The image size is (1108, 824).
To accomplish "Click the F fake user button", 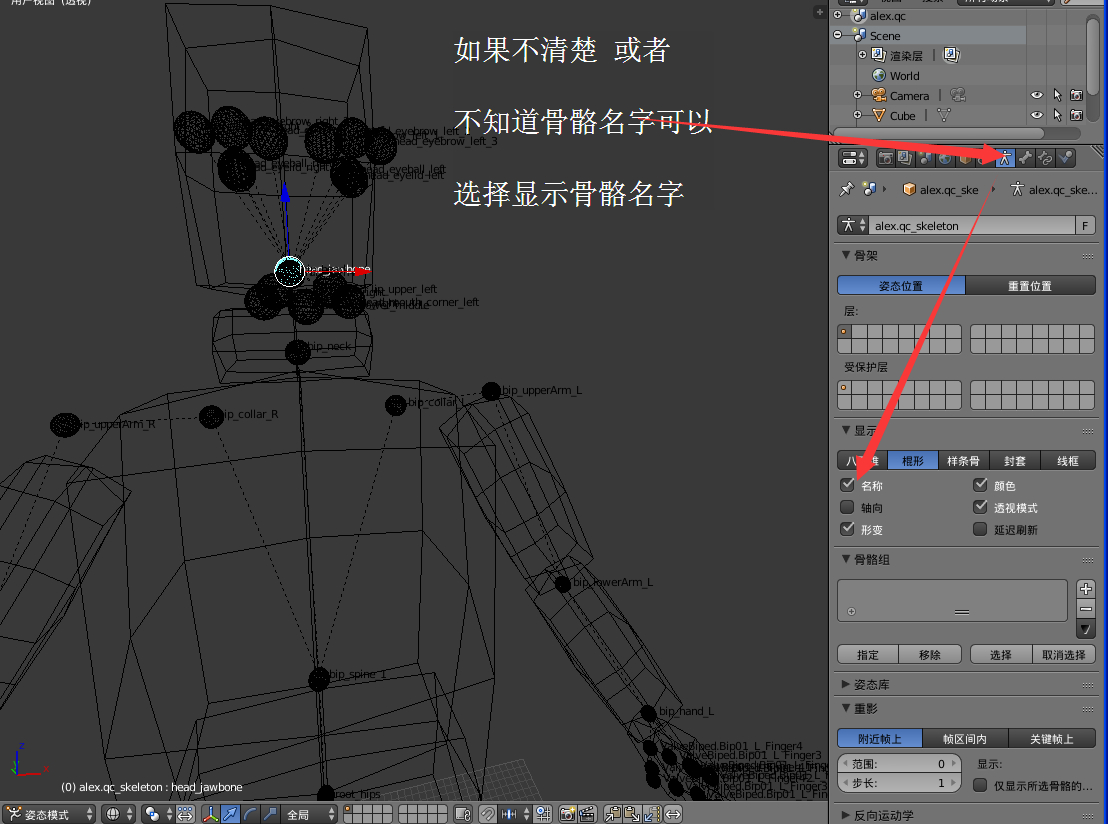I will point(1085,225).
